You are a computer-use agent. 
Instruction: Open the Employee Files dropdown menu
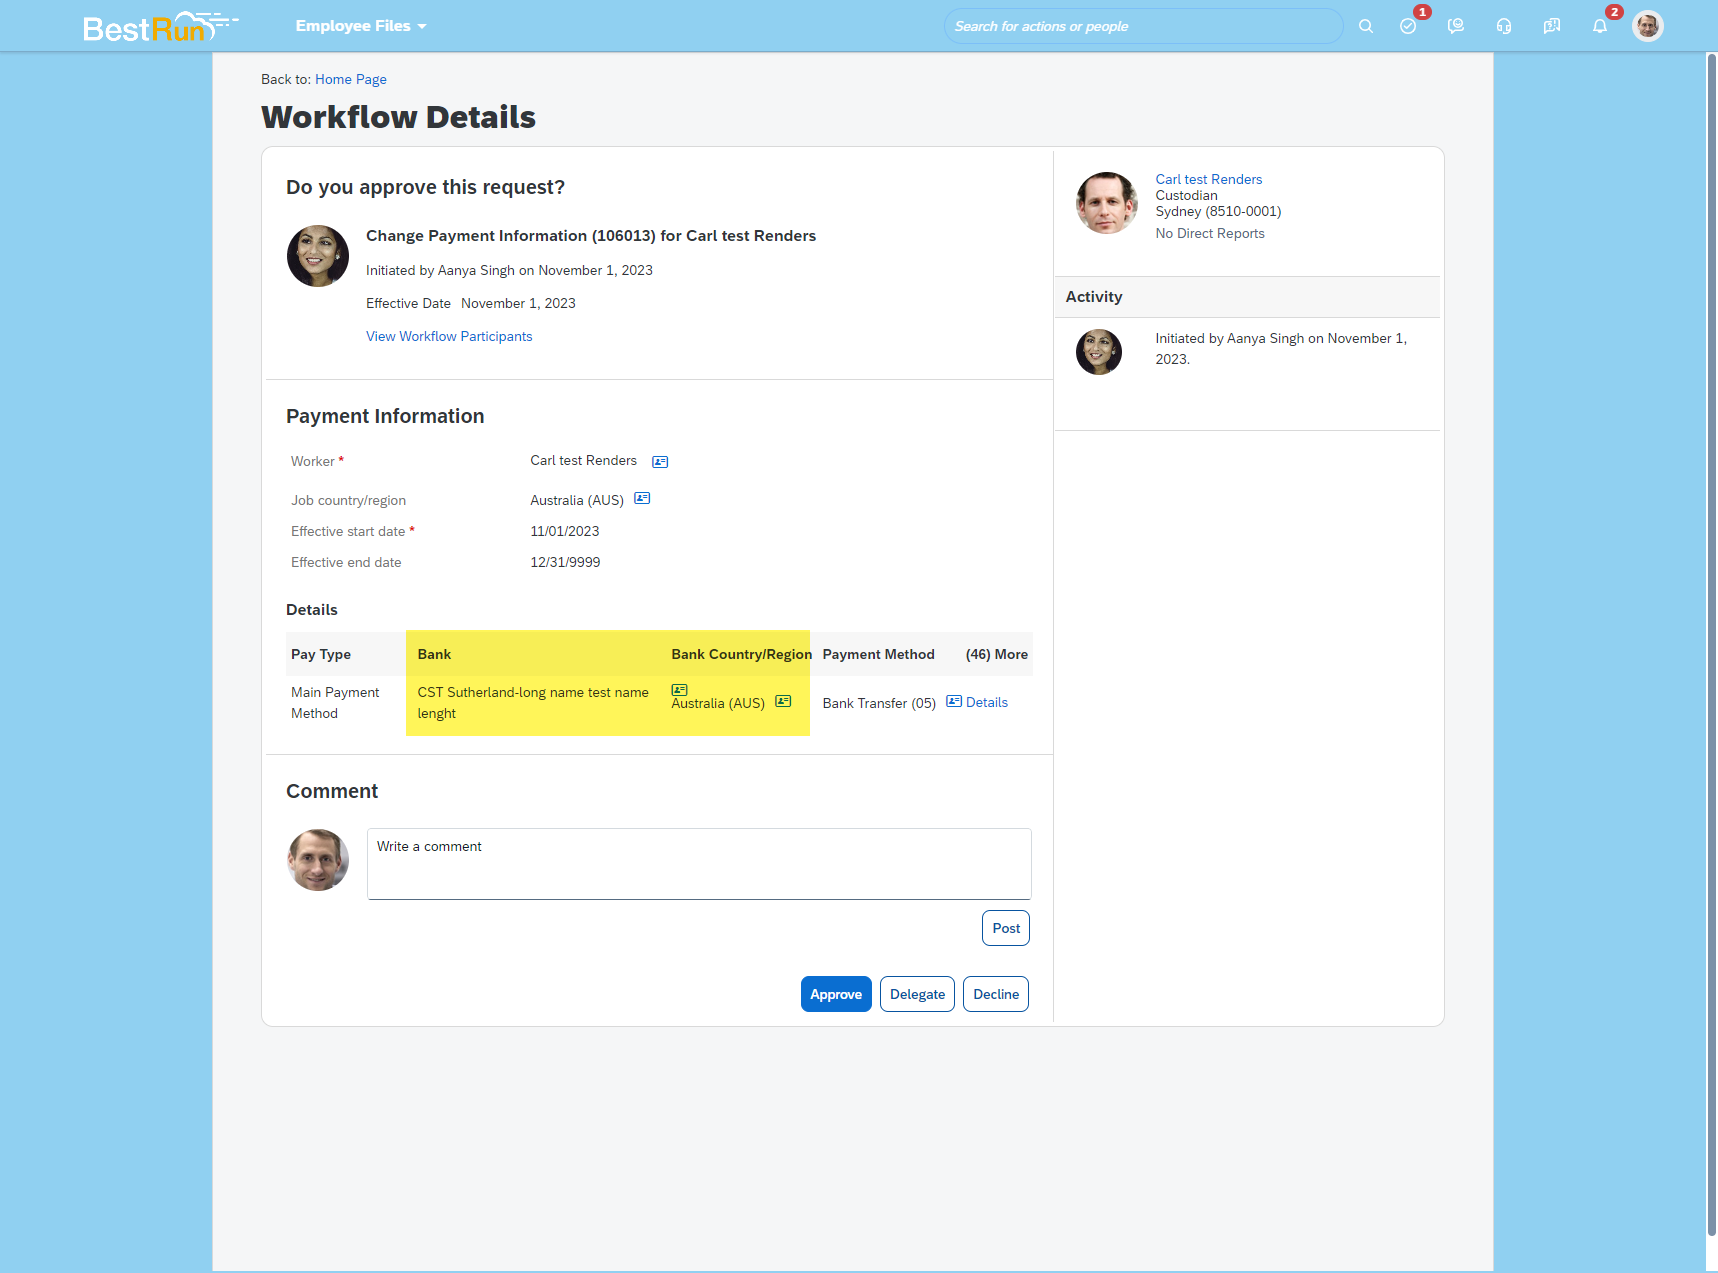361,26
